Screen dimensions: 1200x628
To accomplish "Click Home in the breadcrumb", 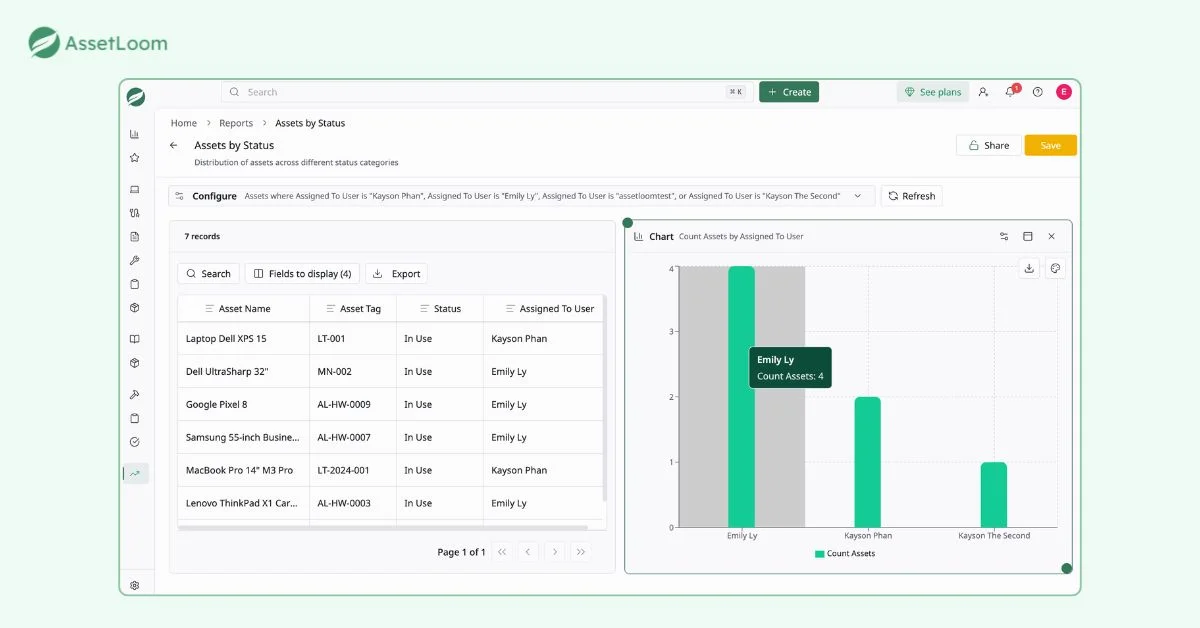I will (x=184, y=123).
